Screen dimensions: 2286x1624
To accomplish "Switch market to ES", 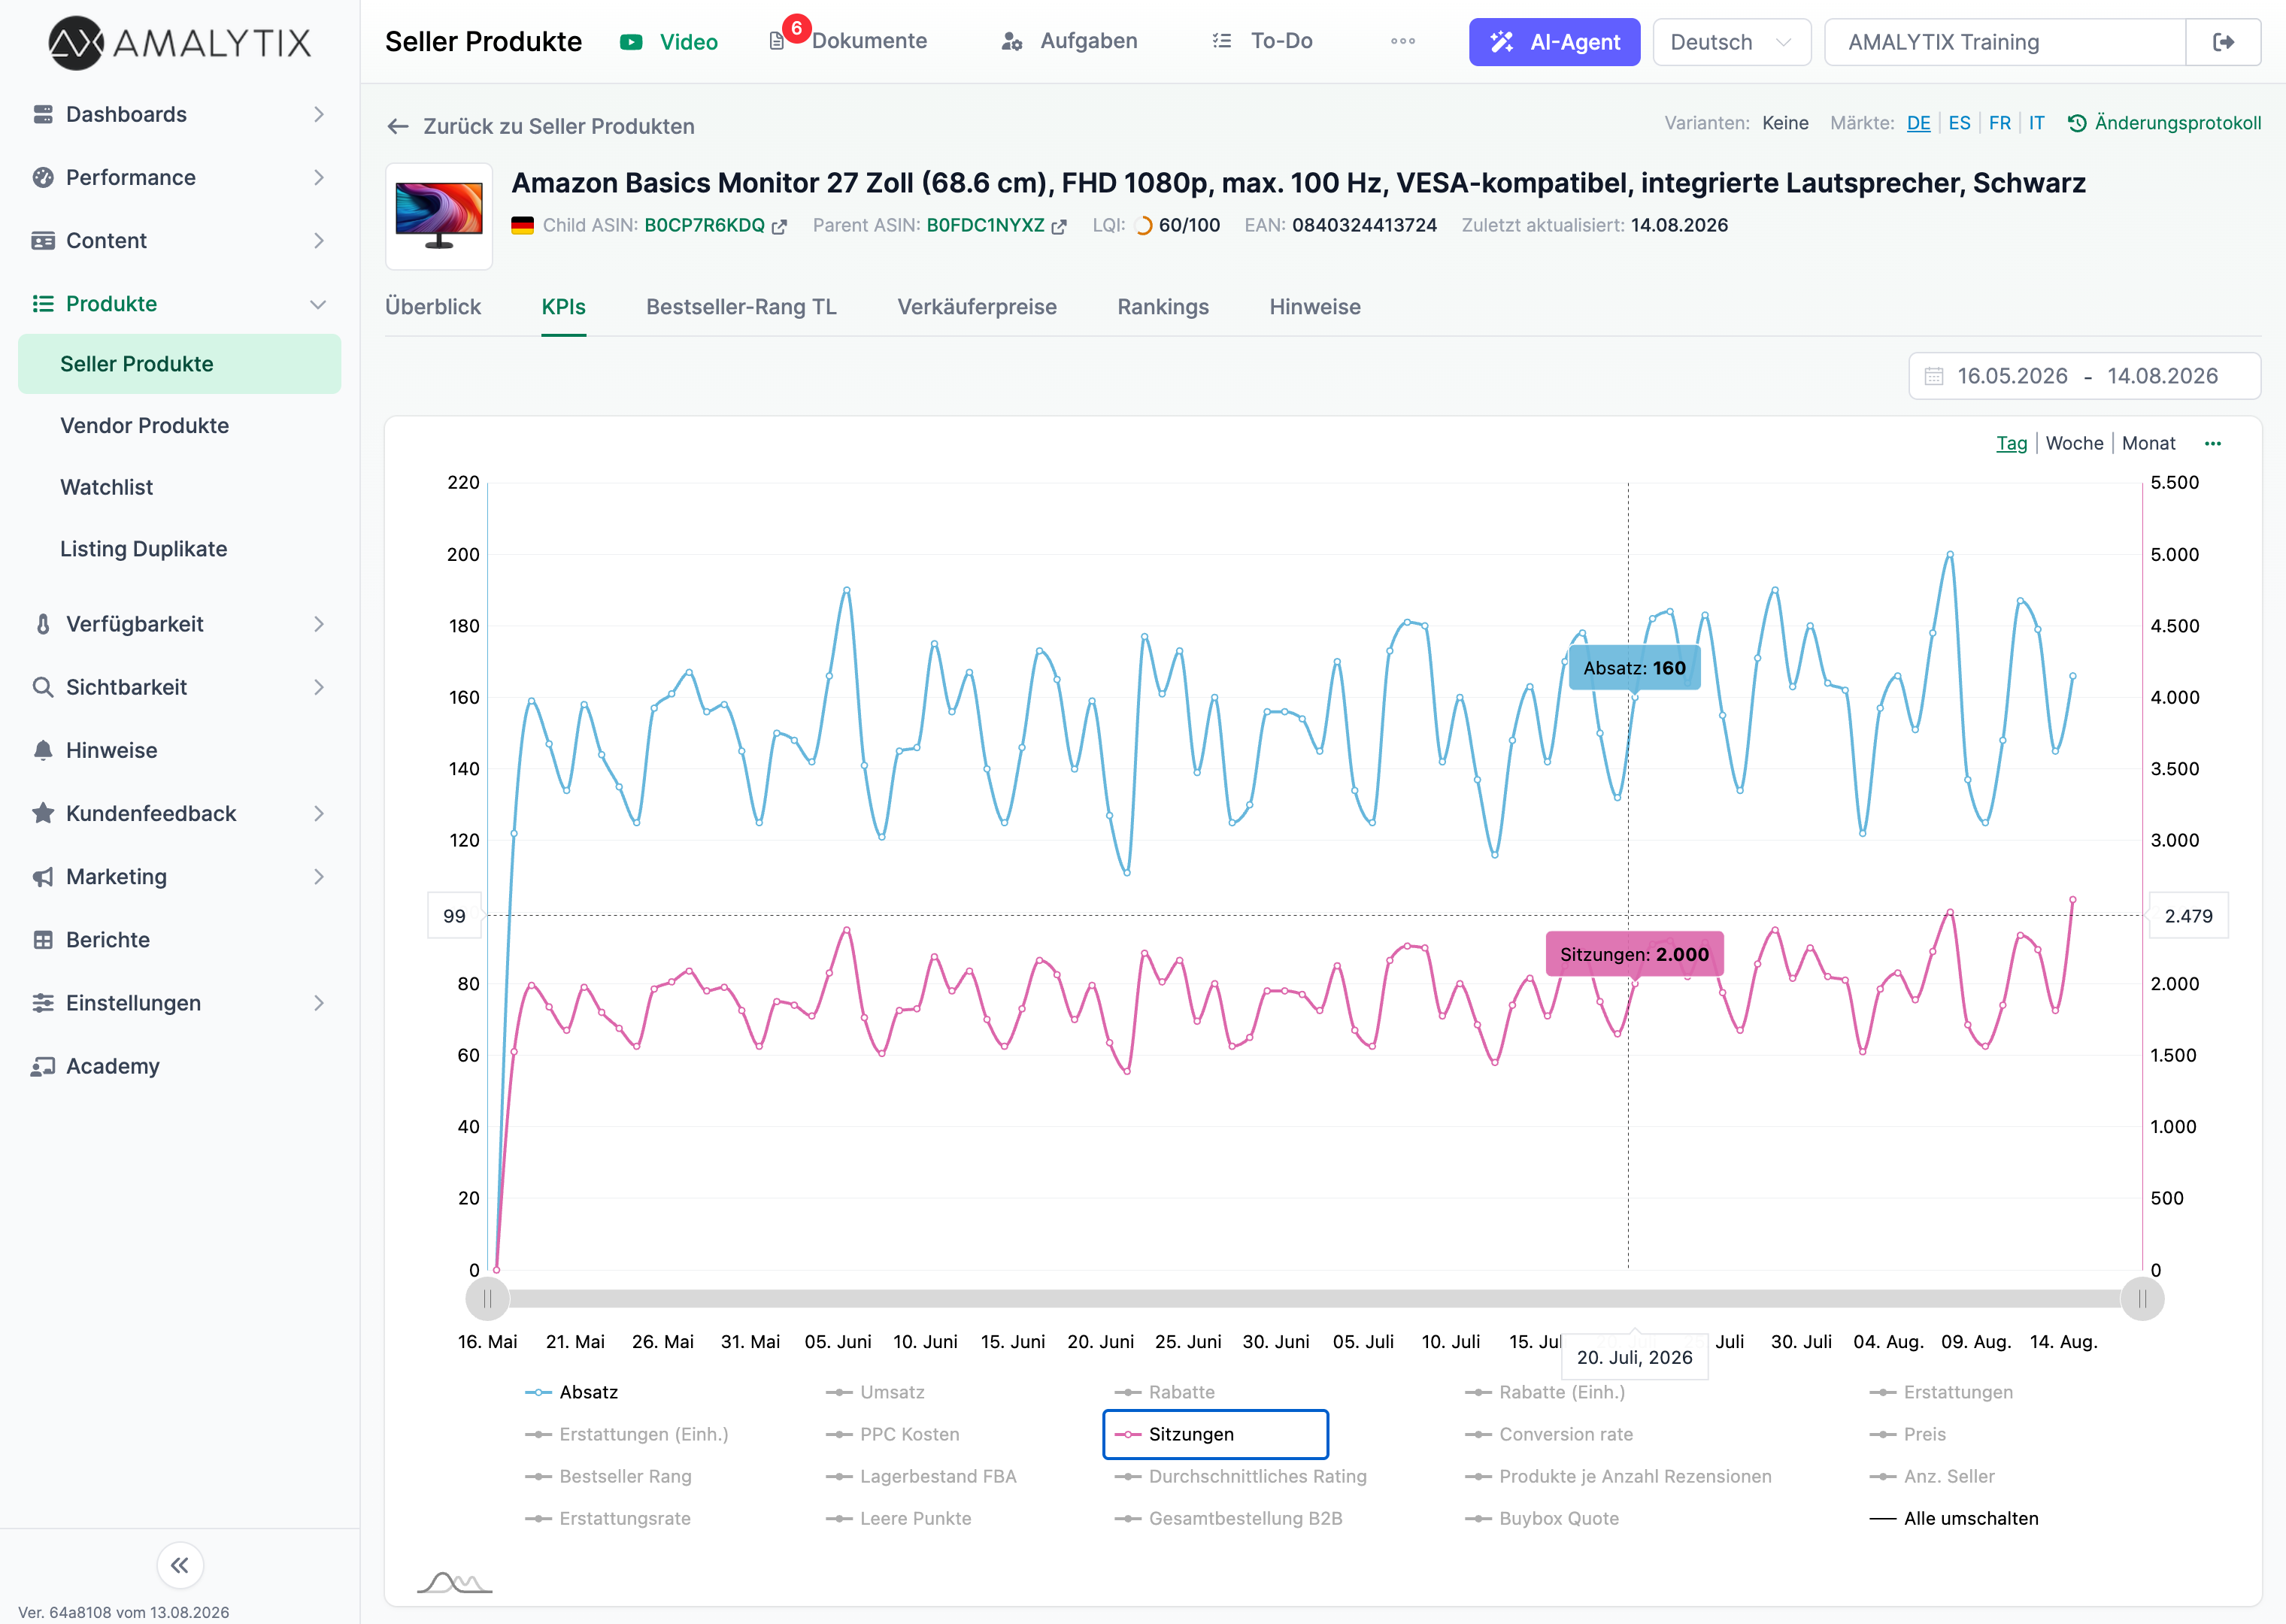I will click(1959, 123).
